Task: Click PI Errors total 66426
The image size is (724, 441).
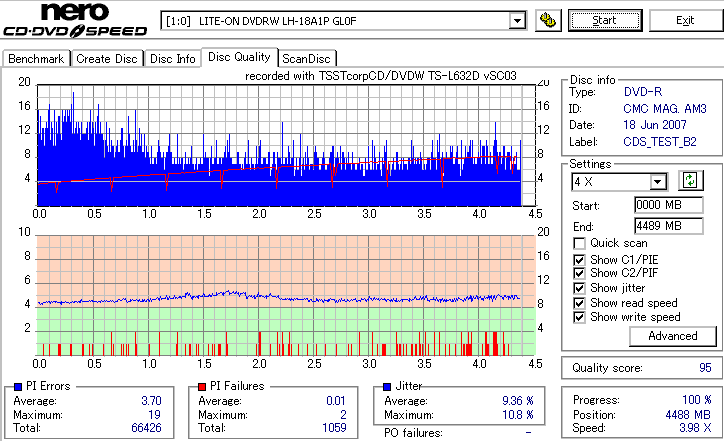Action: [x=146, y=428]
